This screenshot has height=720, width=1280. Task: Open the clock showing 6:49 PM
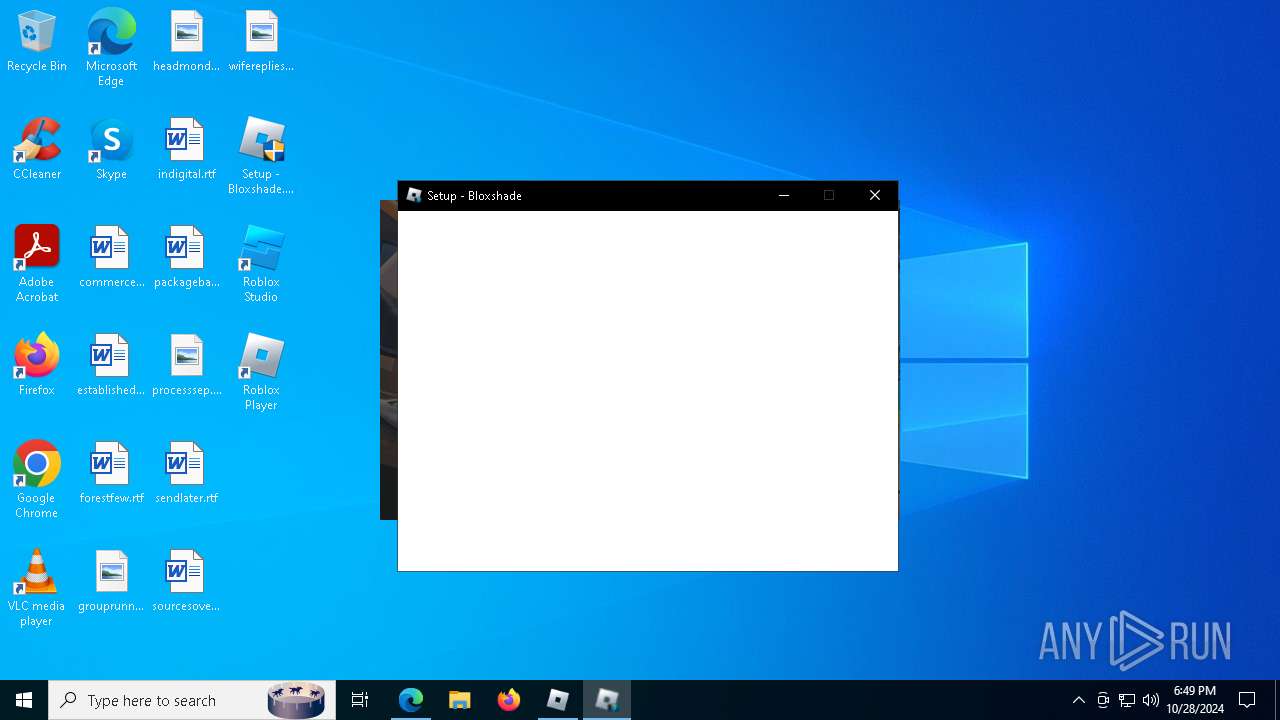(x=1195, y=700)
